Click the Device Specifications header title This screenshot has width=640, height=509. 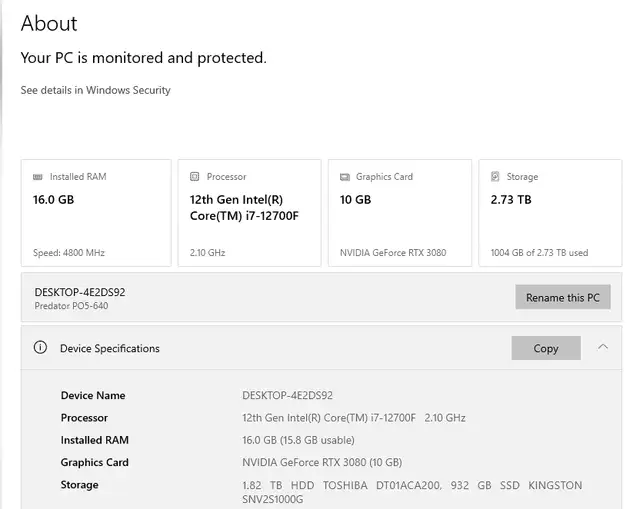click(110, 349)
